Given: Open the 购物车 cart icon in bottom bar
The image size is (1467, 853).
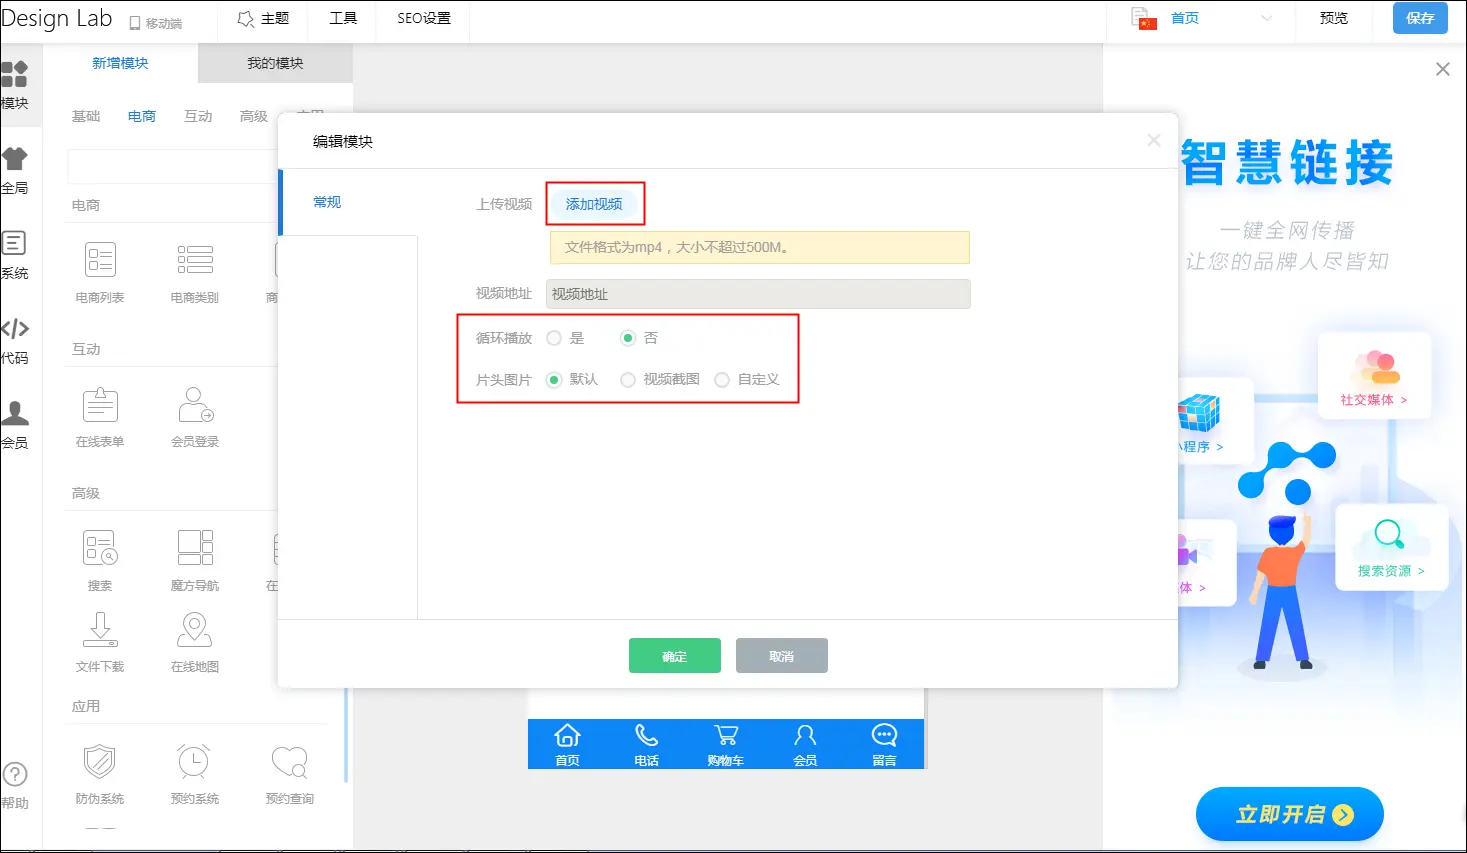Looking at the screenshot, I should click(726, 737).
